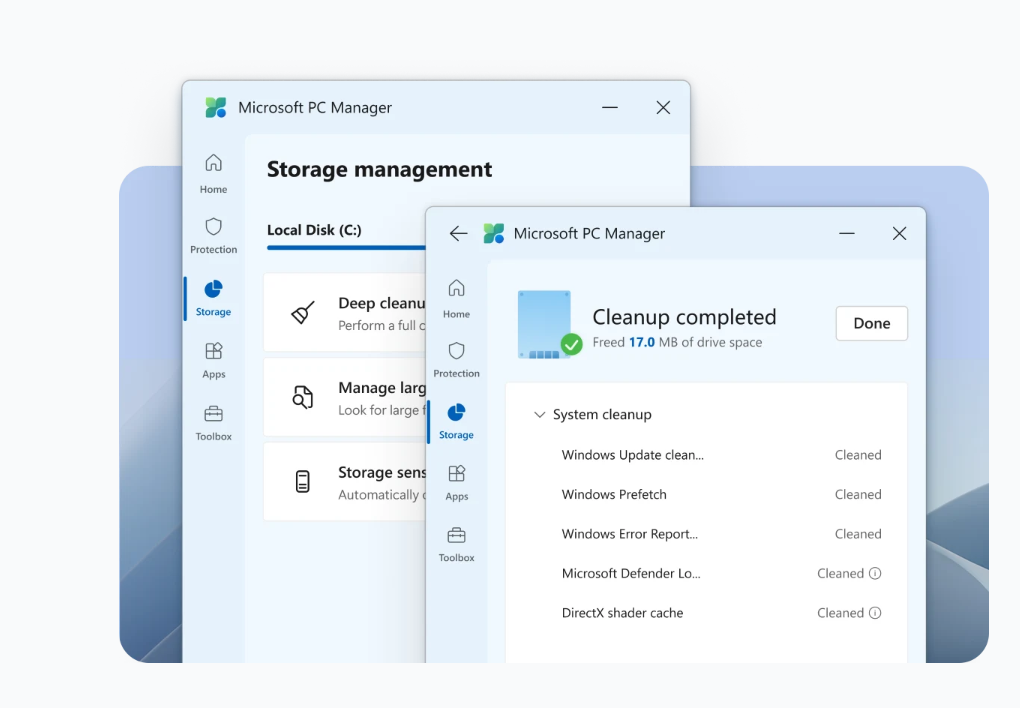
Task: Click the front window Microsoft PC Manager title
Action: point(589,234)
